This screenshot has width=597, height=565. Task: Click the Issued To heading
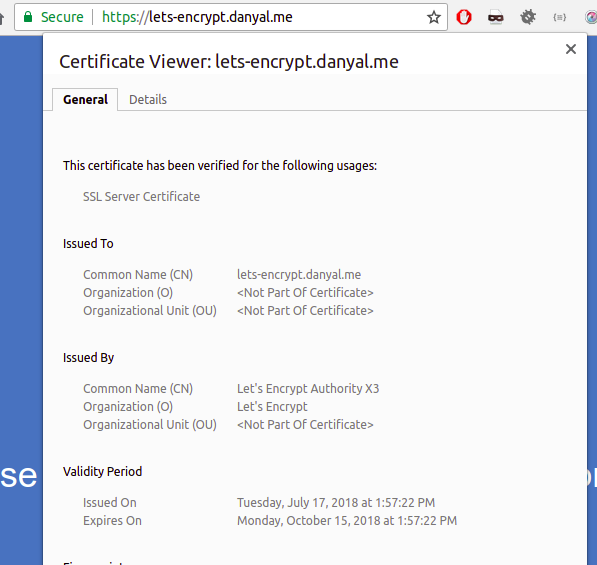pos(88,244)
